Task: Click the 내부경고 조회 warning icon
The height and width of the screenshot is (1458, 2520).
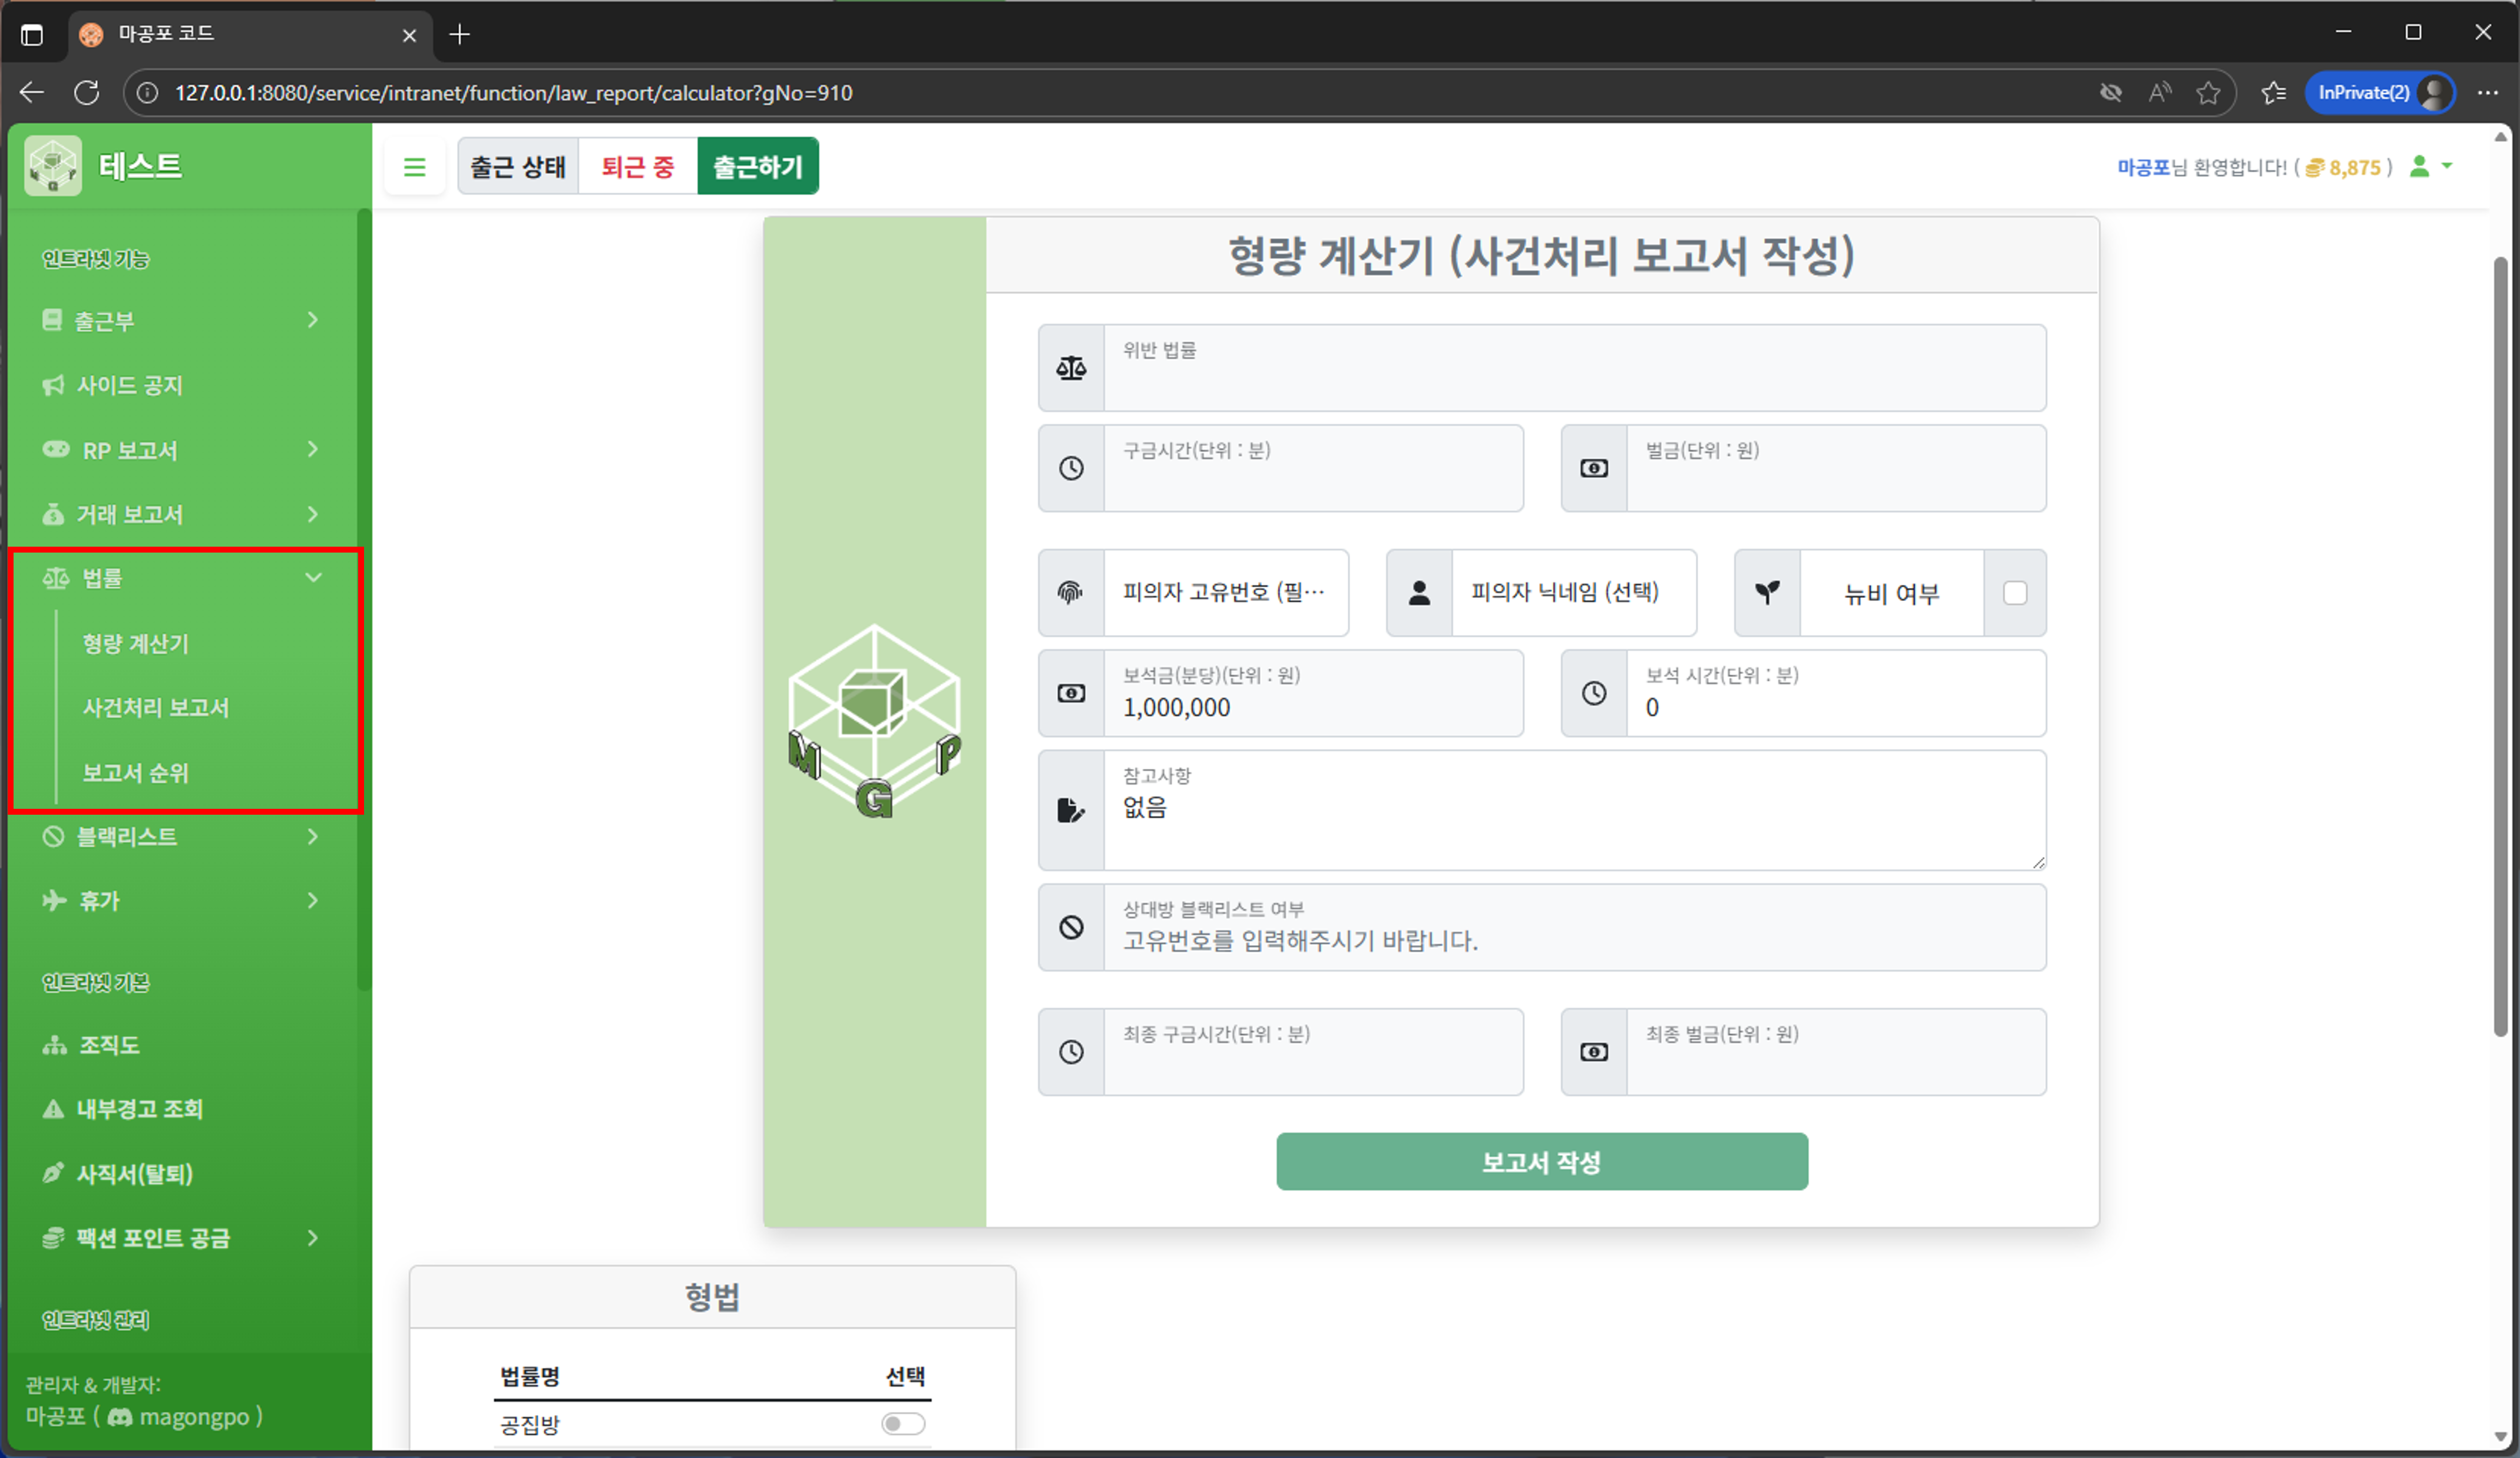Action: pos(53,1109)
